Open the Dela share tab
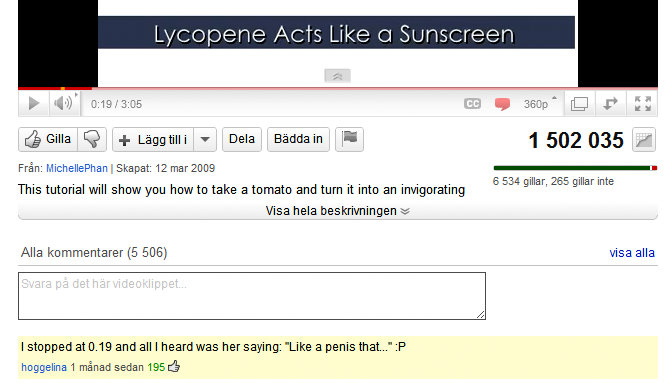Viewport: 665px width, 383px height. (242, 139)
